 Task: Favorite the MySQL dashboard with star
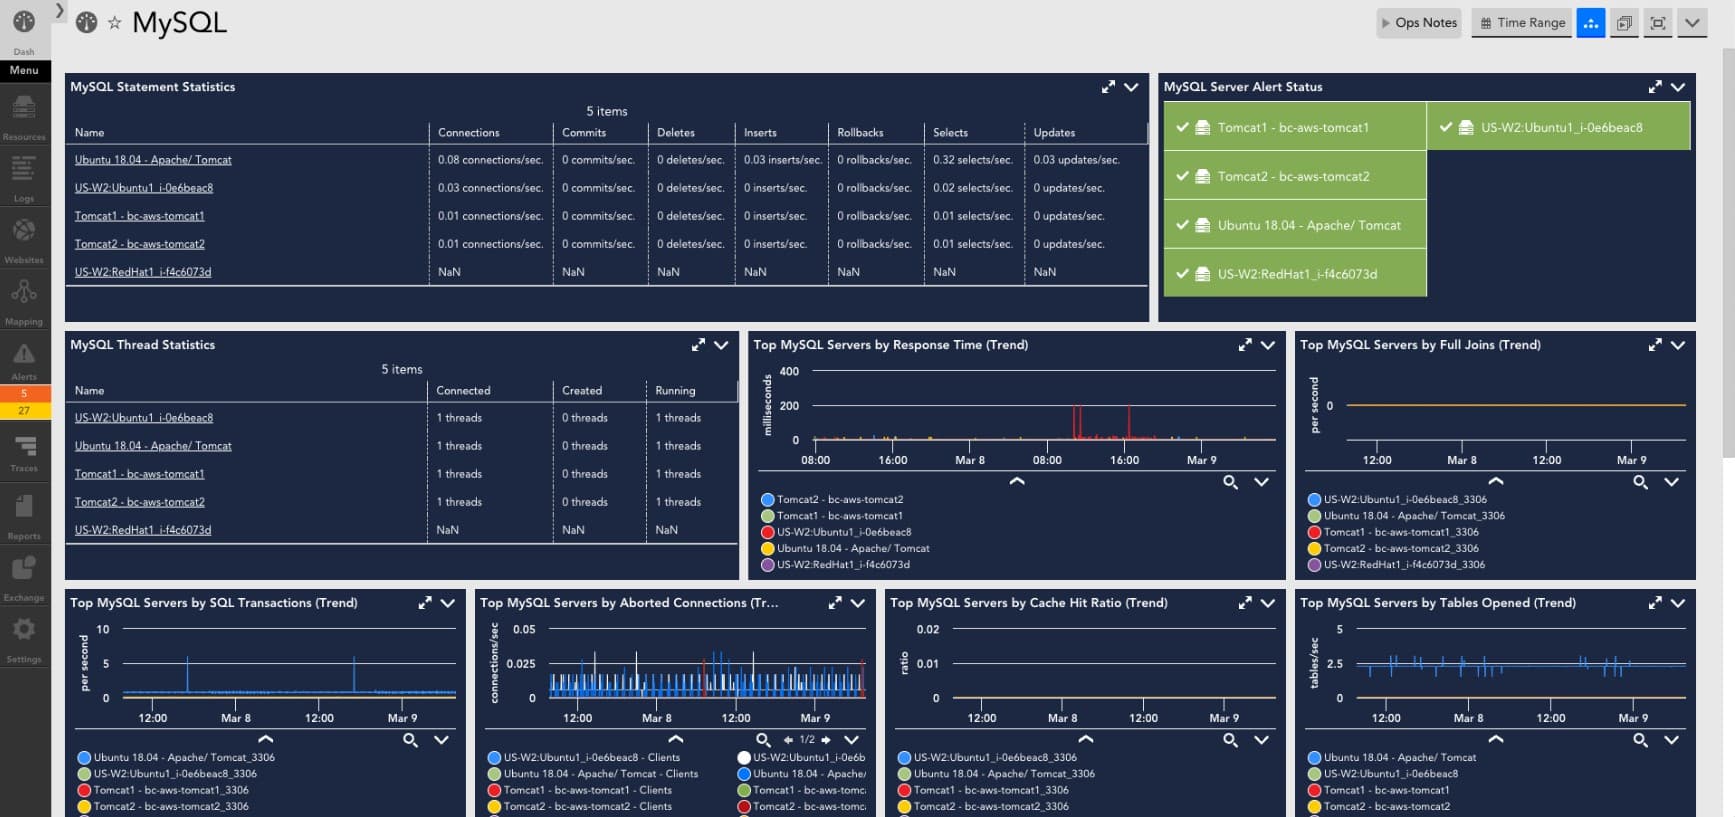tap(115, 23)
